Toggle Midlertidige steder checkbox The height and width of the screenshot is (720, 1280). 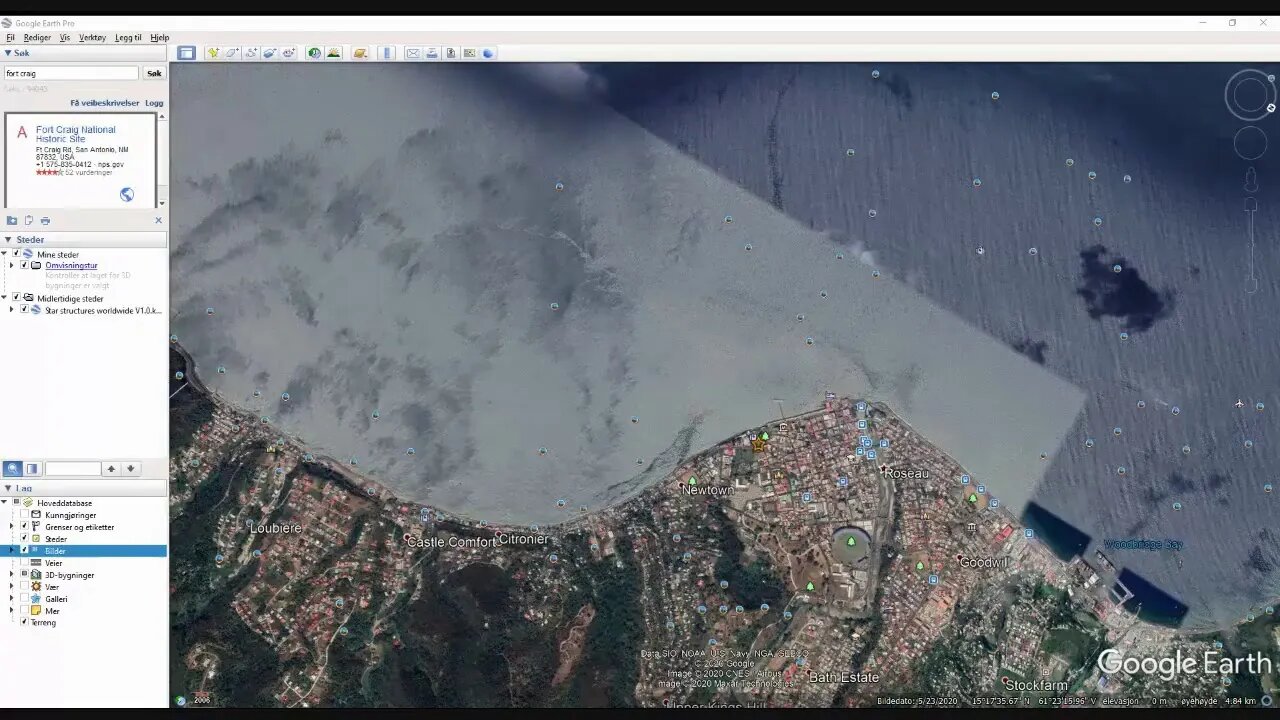[16, 298]
